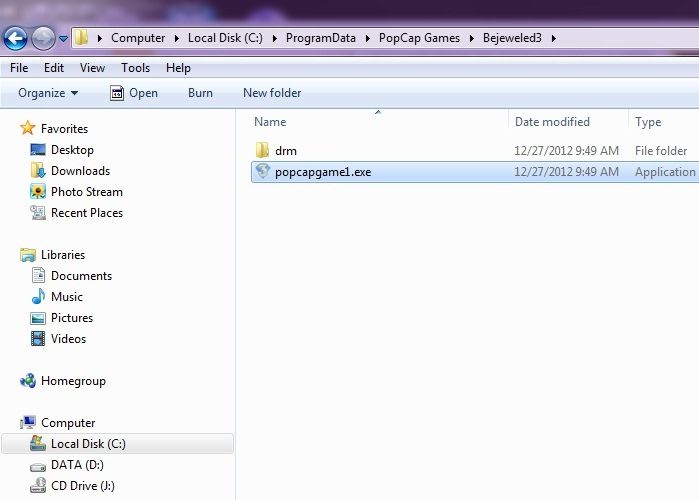Click the CD Drive (J:) disc icon
Screen dimensions: 699x500
pyautogui.click(x=38, y=485)
